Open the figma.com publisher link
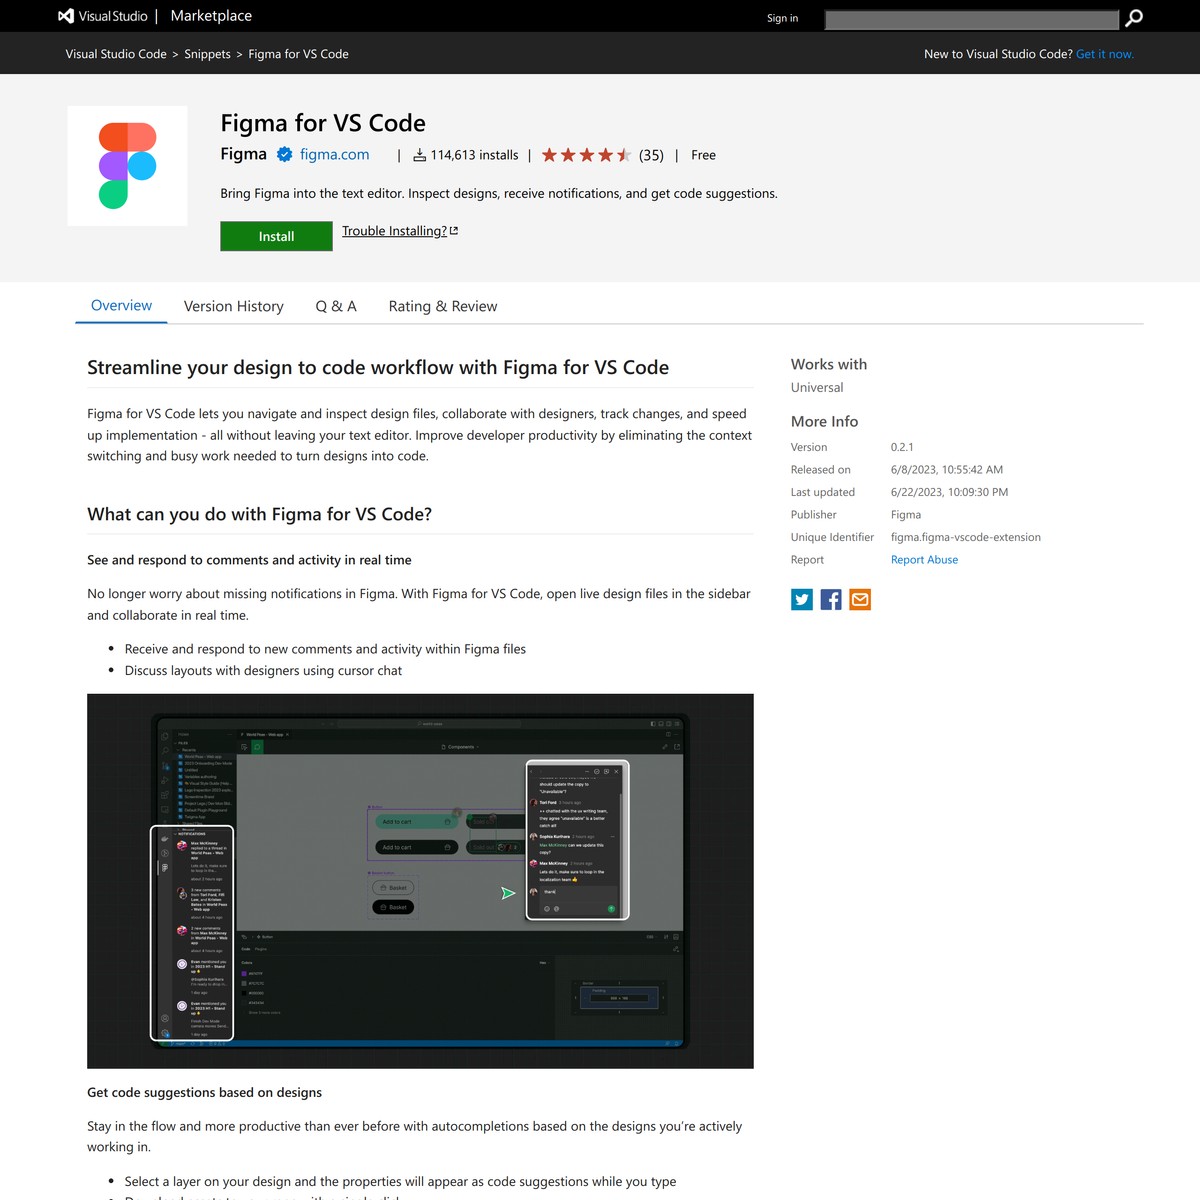Viewport: 1200px width, 1200px height. pyautogui.click(x=334, y=154)
